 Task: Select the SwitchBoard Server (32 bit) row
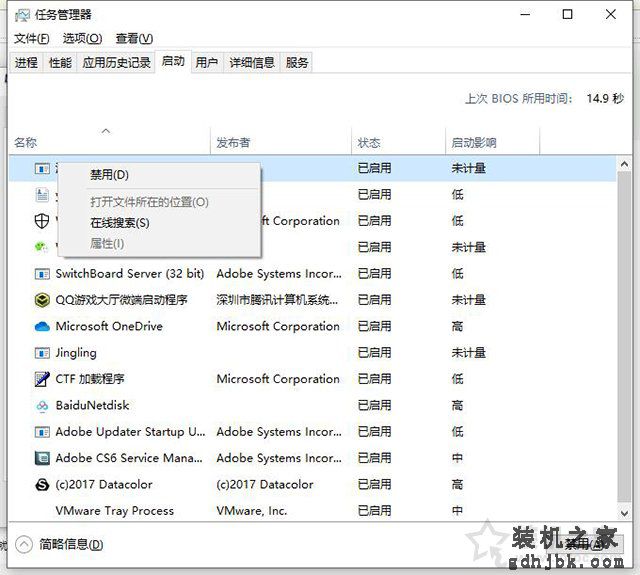click(x=313, y=274)
